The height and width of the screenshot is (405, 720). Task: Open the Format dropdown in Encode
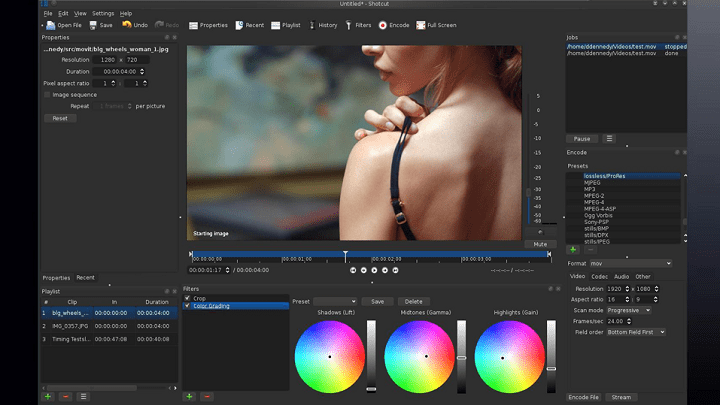tap(630, 263)
